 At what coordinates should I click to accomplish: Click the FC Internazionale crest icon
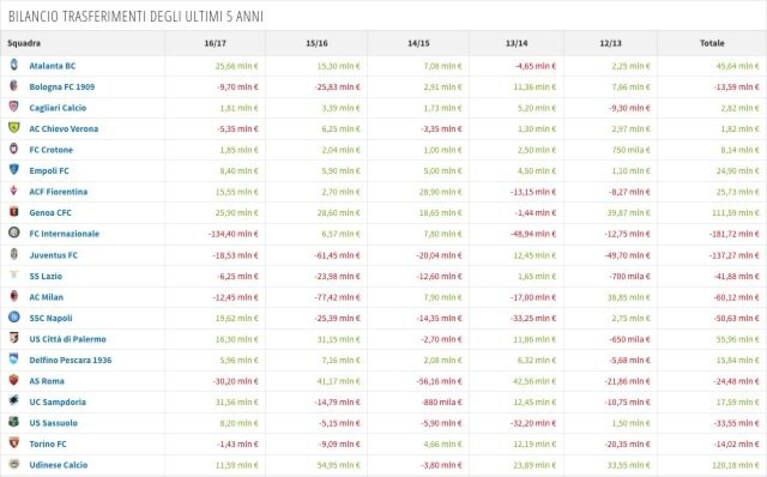(14, 233)
